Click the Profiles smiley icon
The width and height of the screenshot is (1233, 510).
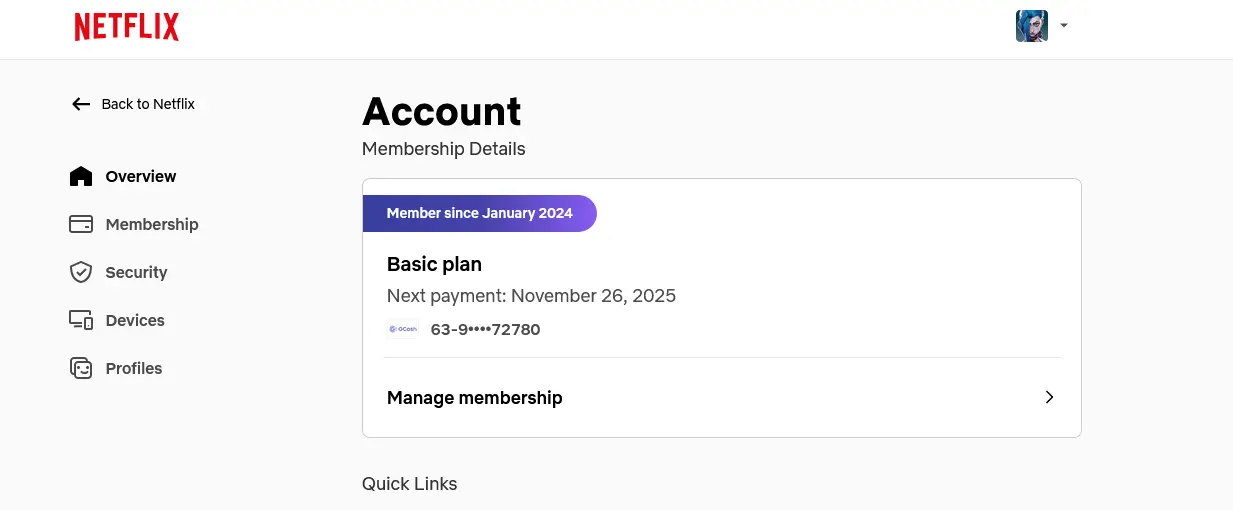pyautogui.click(x=81, y=368)
